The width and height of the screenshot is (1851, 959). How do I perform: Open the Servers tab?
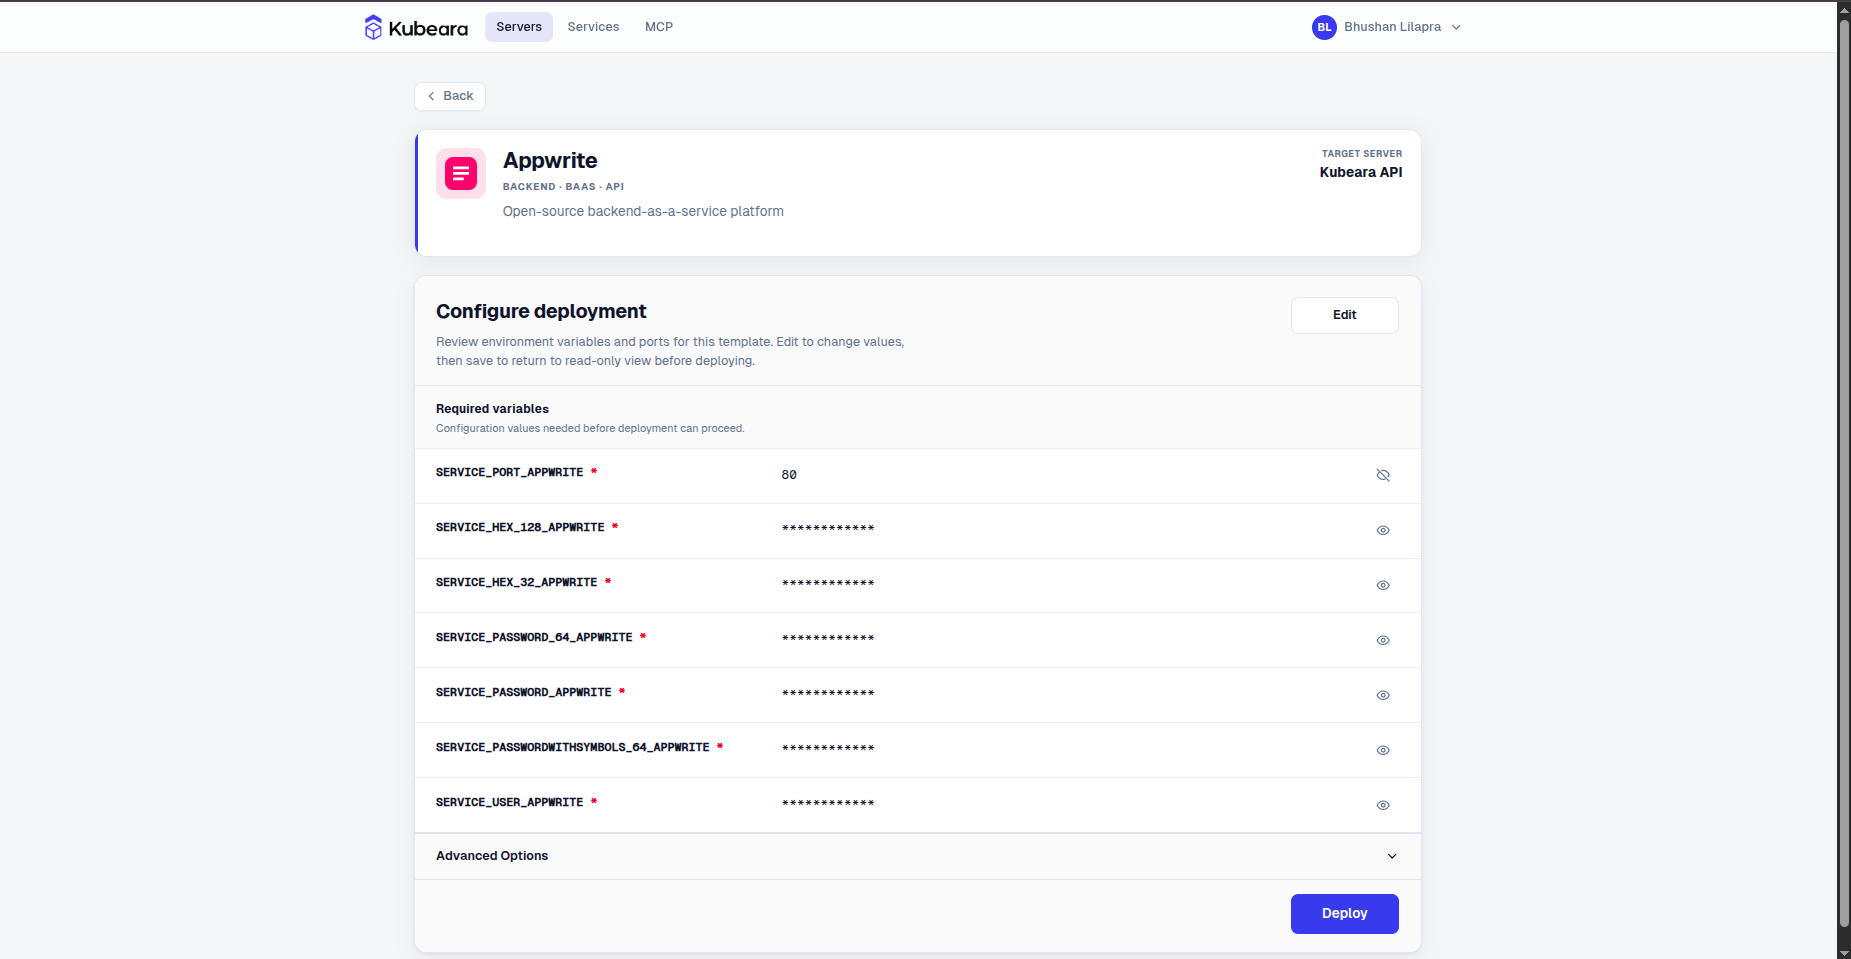[519, 27]
